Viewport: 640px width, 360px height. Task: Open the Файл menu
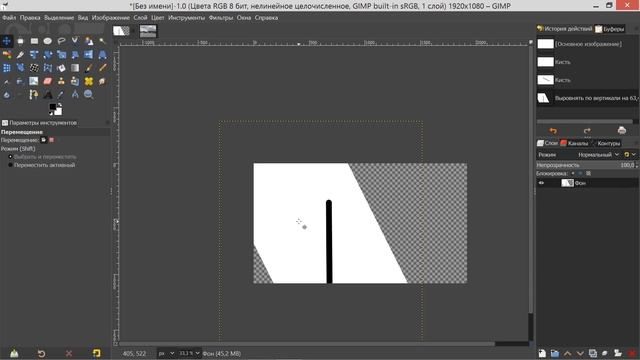(9, 18)
